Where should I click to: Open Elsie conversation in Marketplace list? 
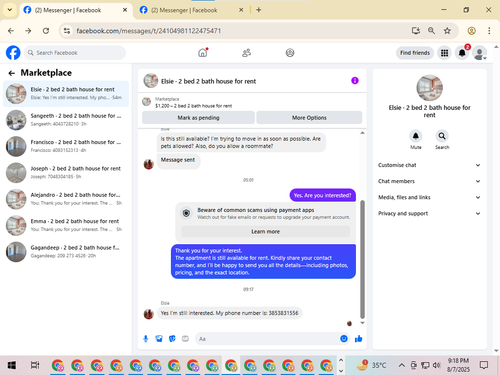pos(66,93)
